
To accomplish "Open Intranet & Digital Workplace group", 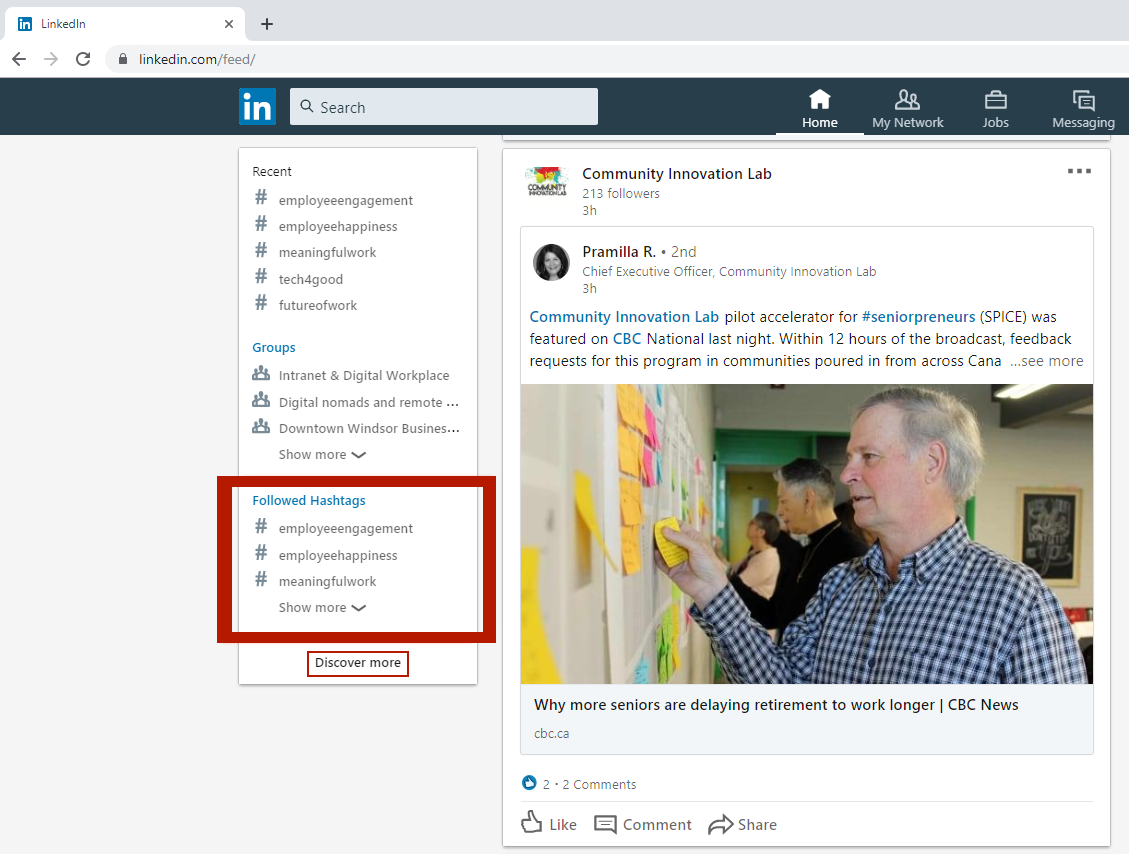I will [x=363, y=375].
